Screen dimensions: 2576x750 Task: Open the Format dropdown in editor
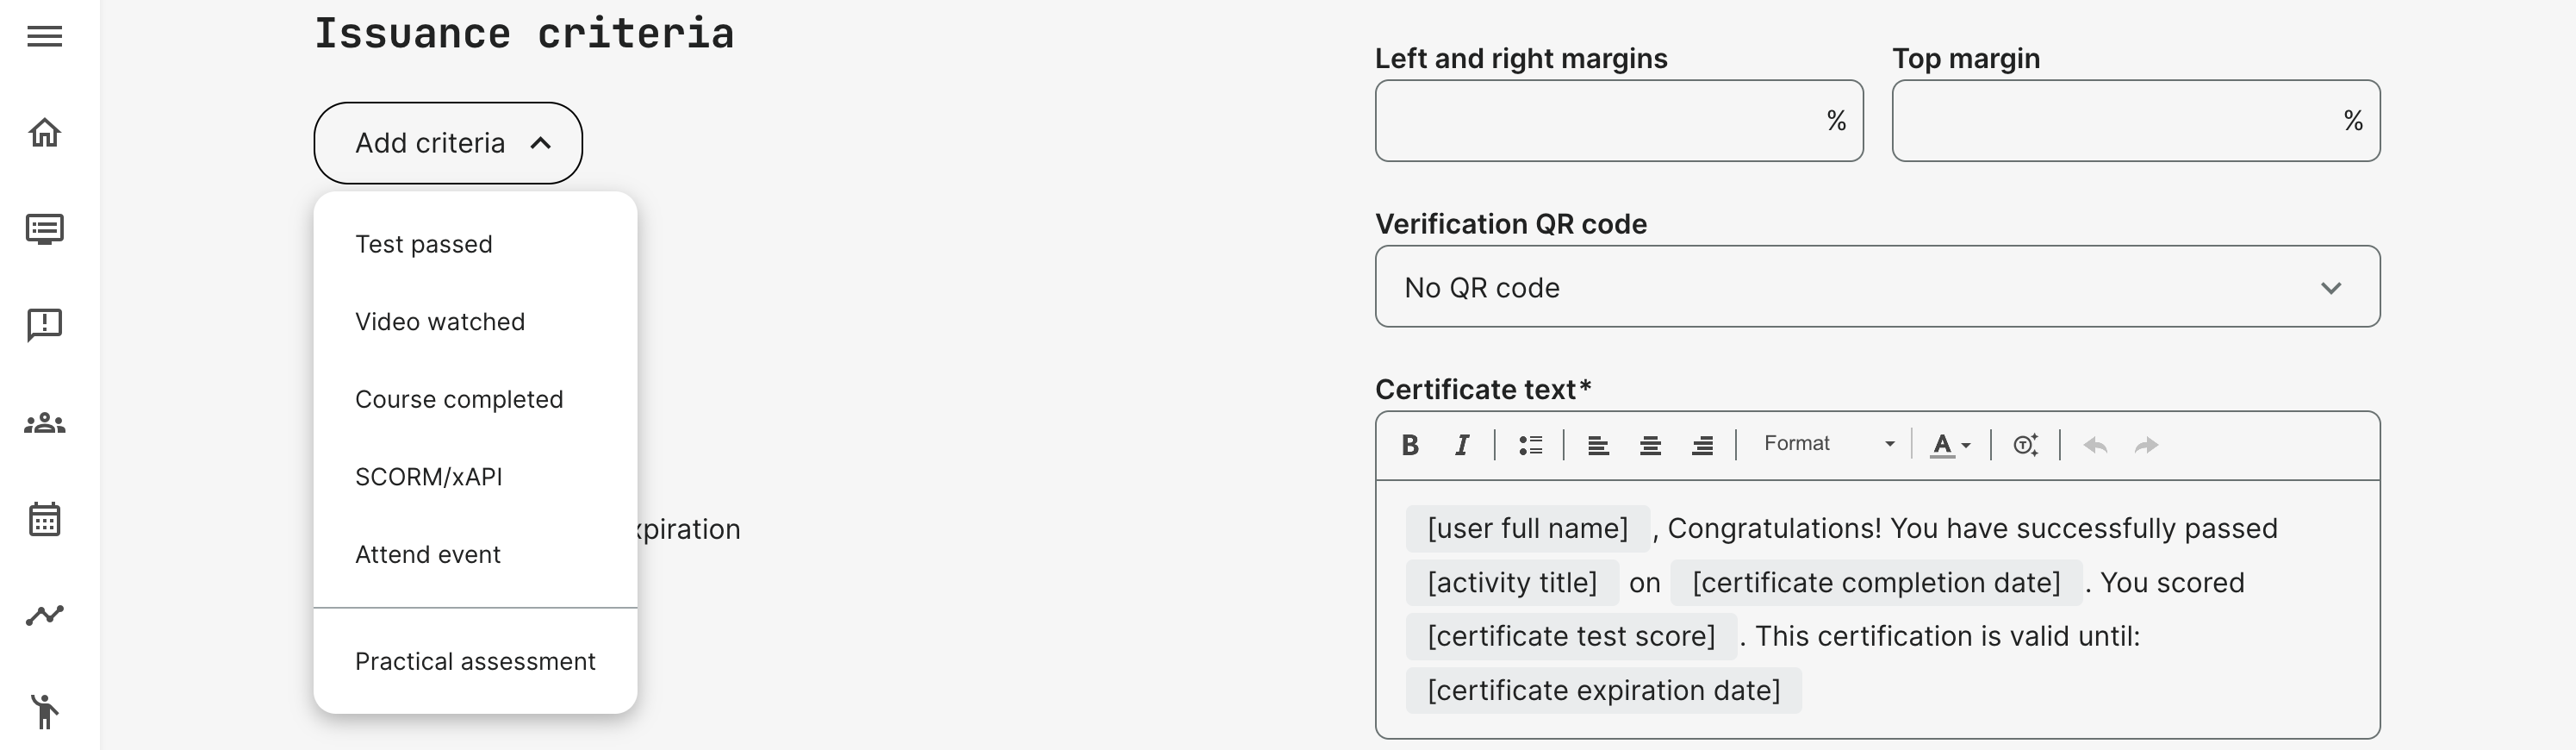pyautogui.click(x=1828, y=444)
